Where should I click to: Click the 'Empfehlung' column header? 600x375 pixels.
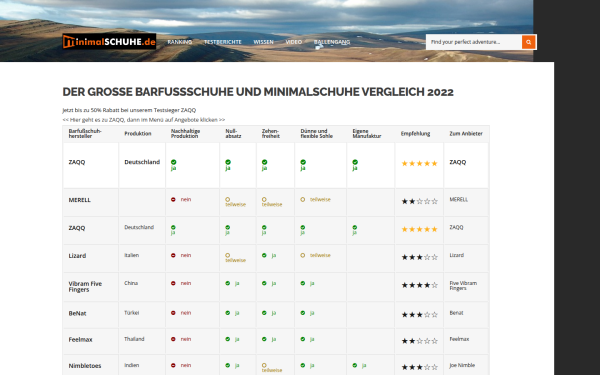point(416,134)
